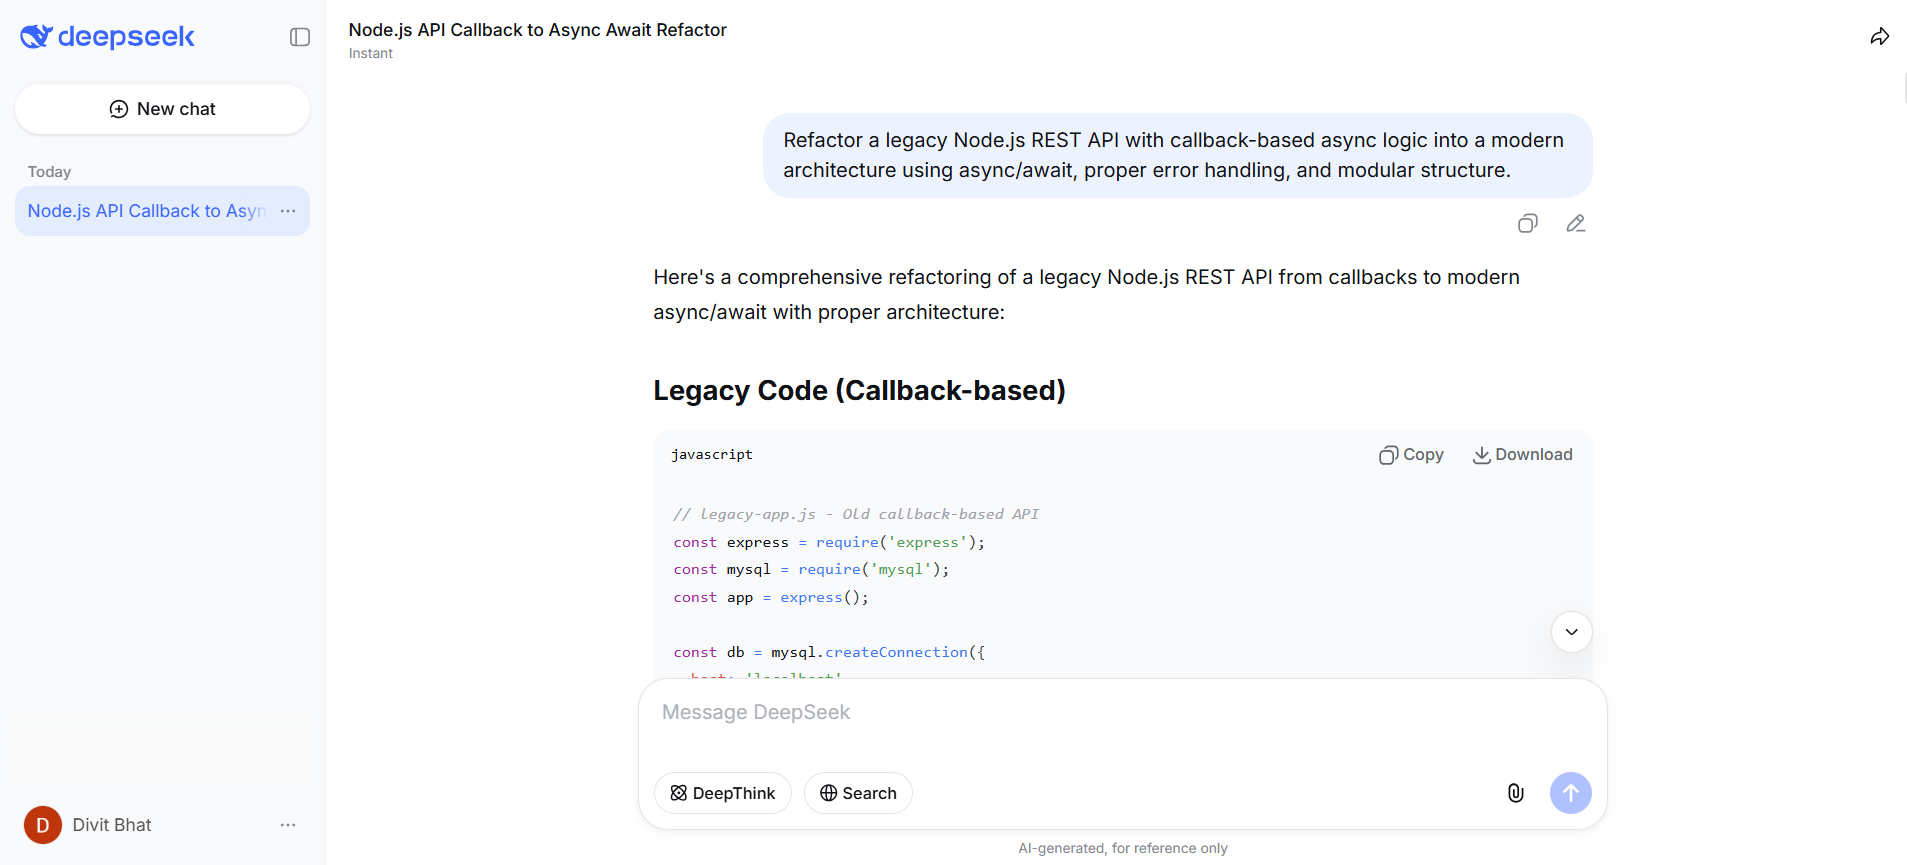Download the javascript code block
The image size is (1907, 865).
pos(1522,455)
